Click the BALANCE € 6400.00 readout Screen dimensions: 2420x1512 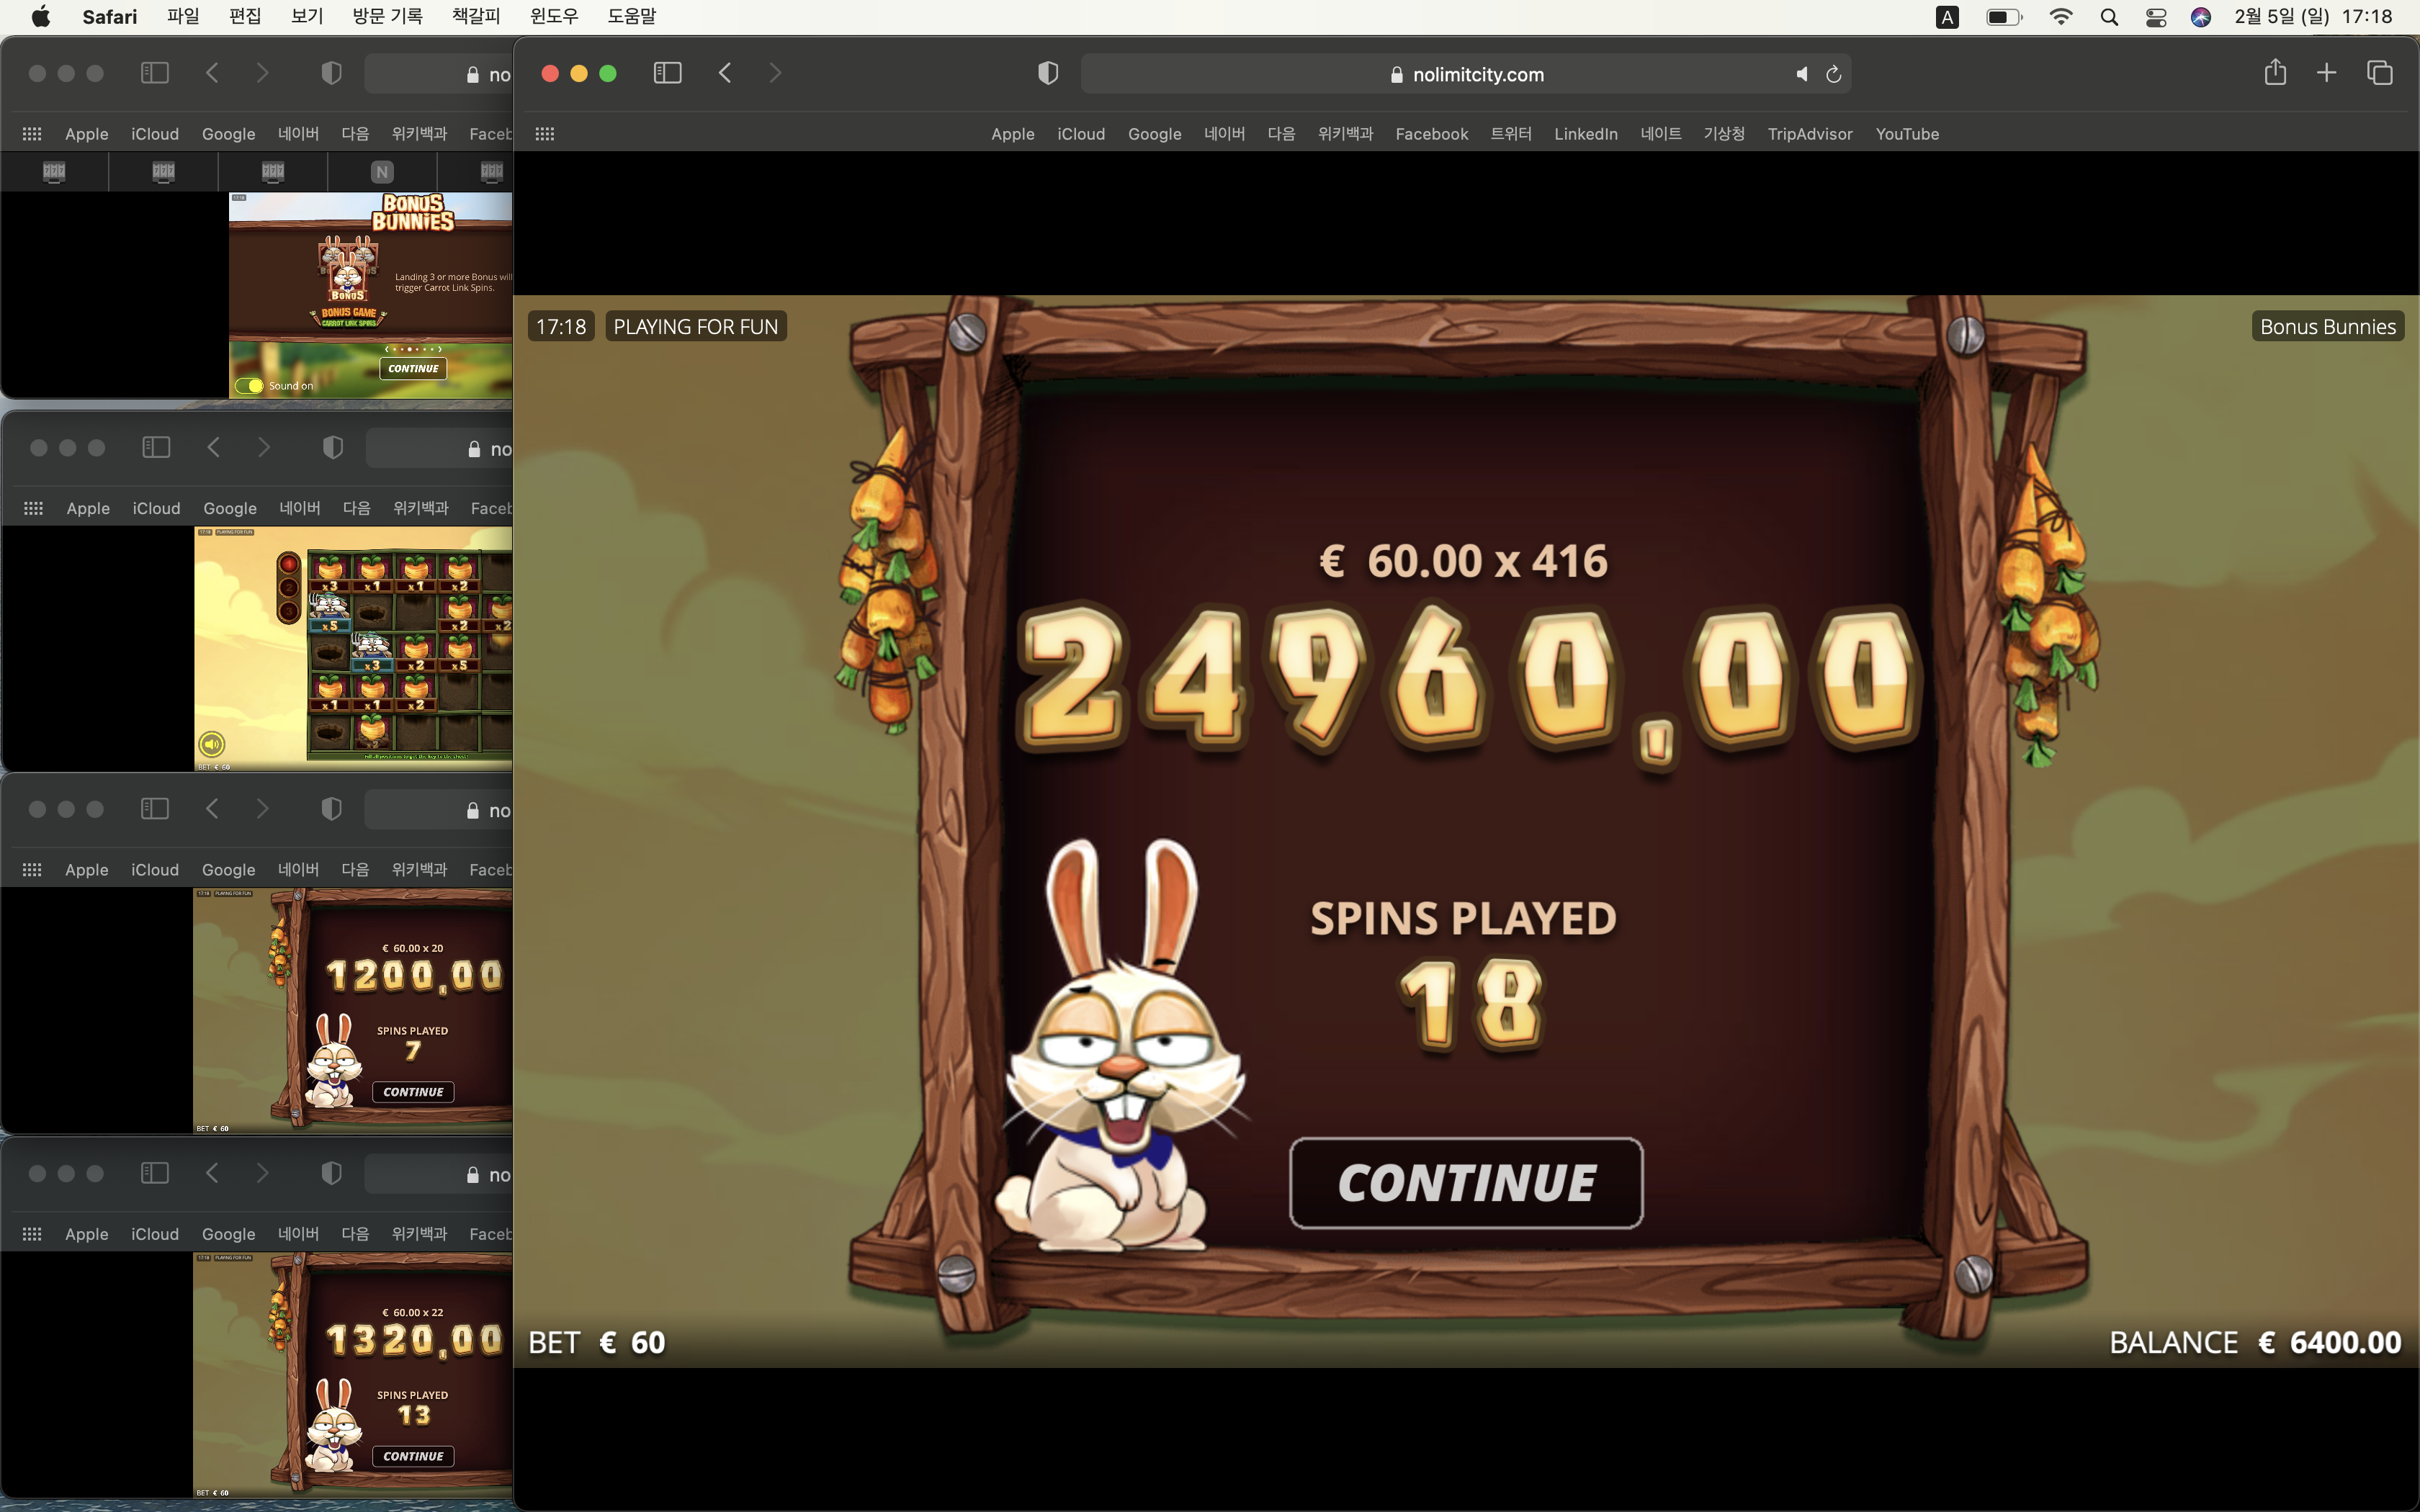tap(2255, 1342)
